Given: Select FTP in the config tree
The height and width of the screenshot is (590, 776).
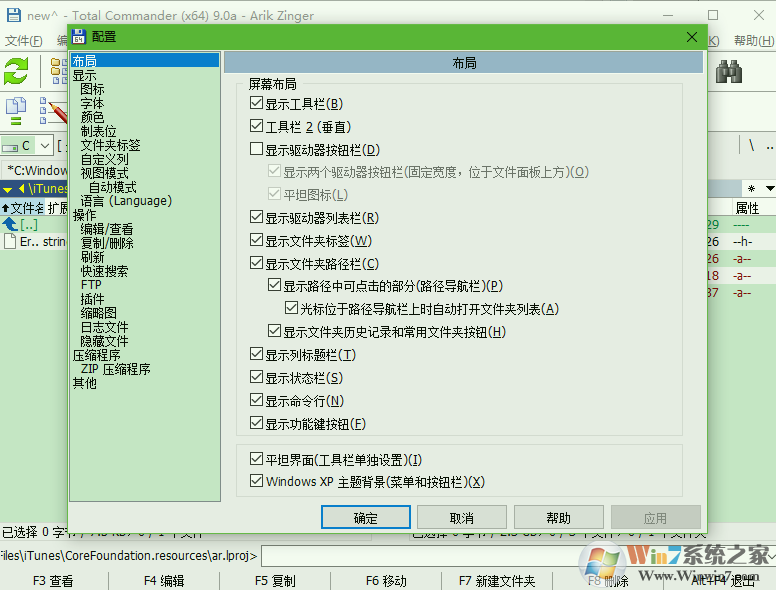Looking at the screenshot, I should point(91,285).
